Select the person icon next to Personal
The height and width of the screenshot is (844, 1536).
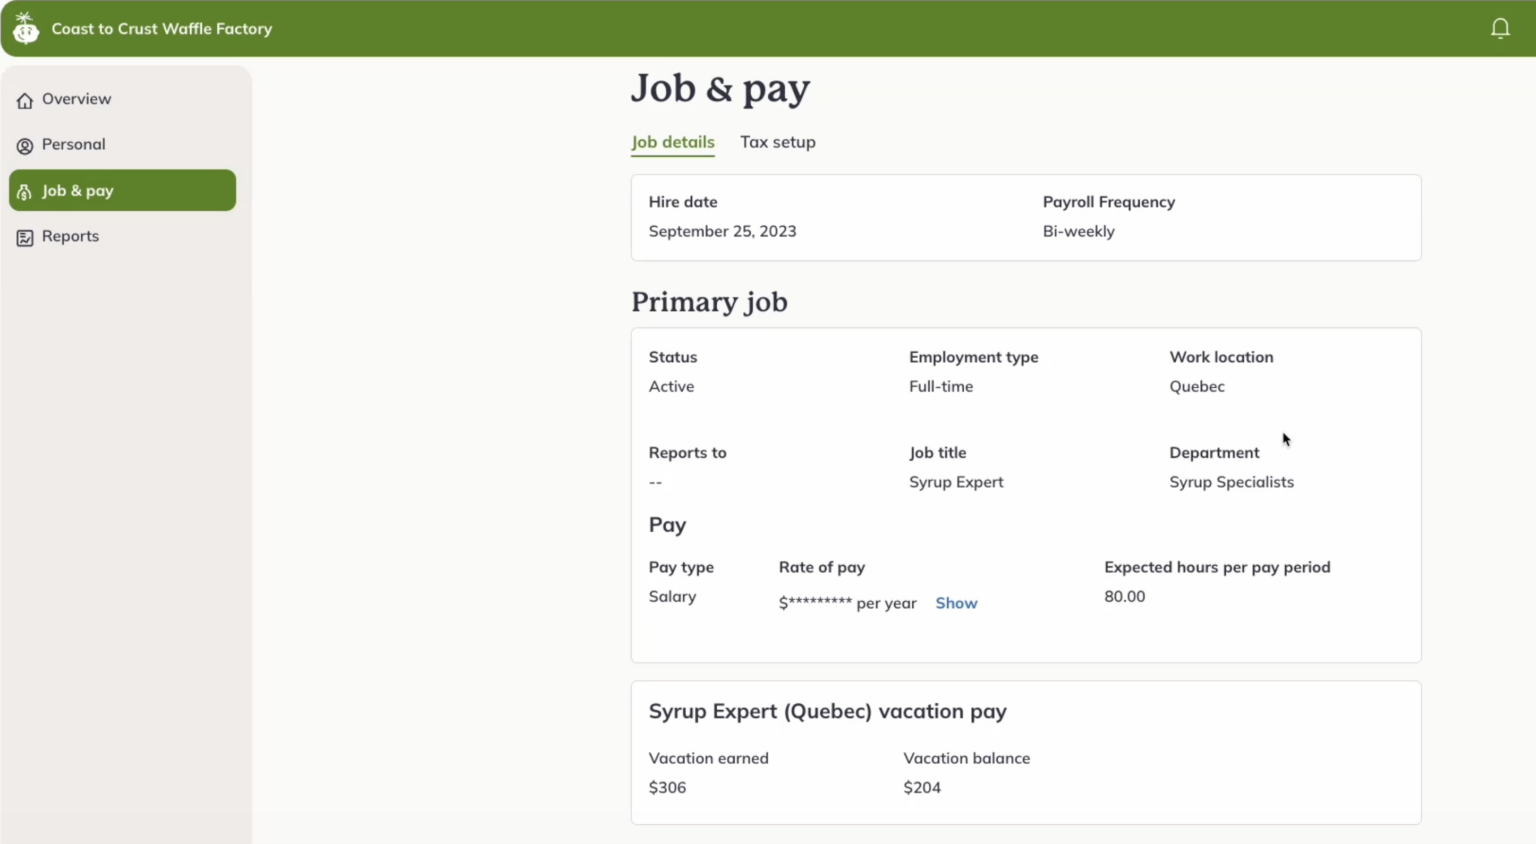[24, 145]
